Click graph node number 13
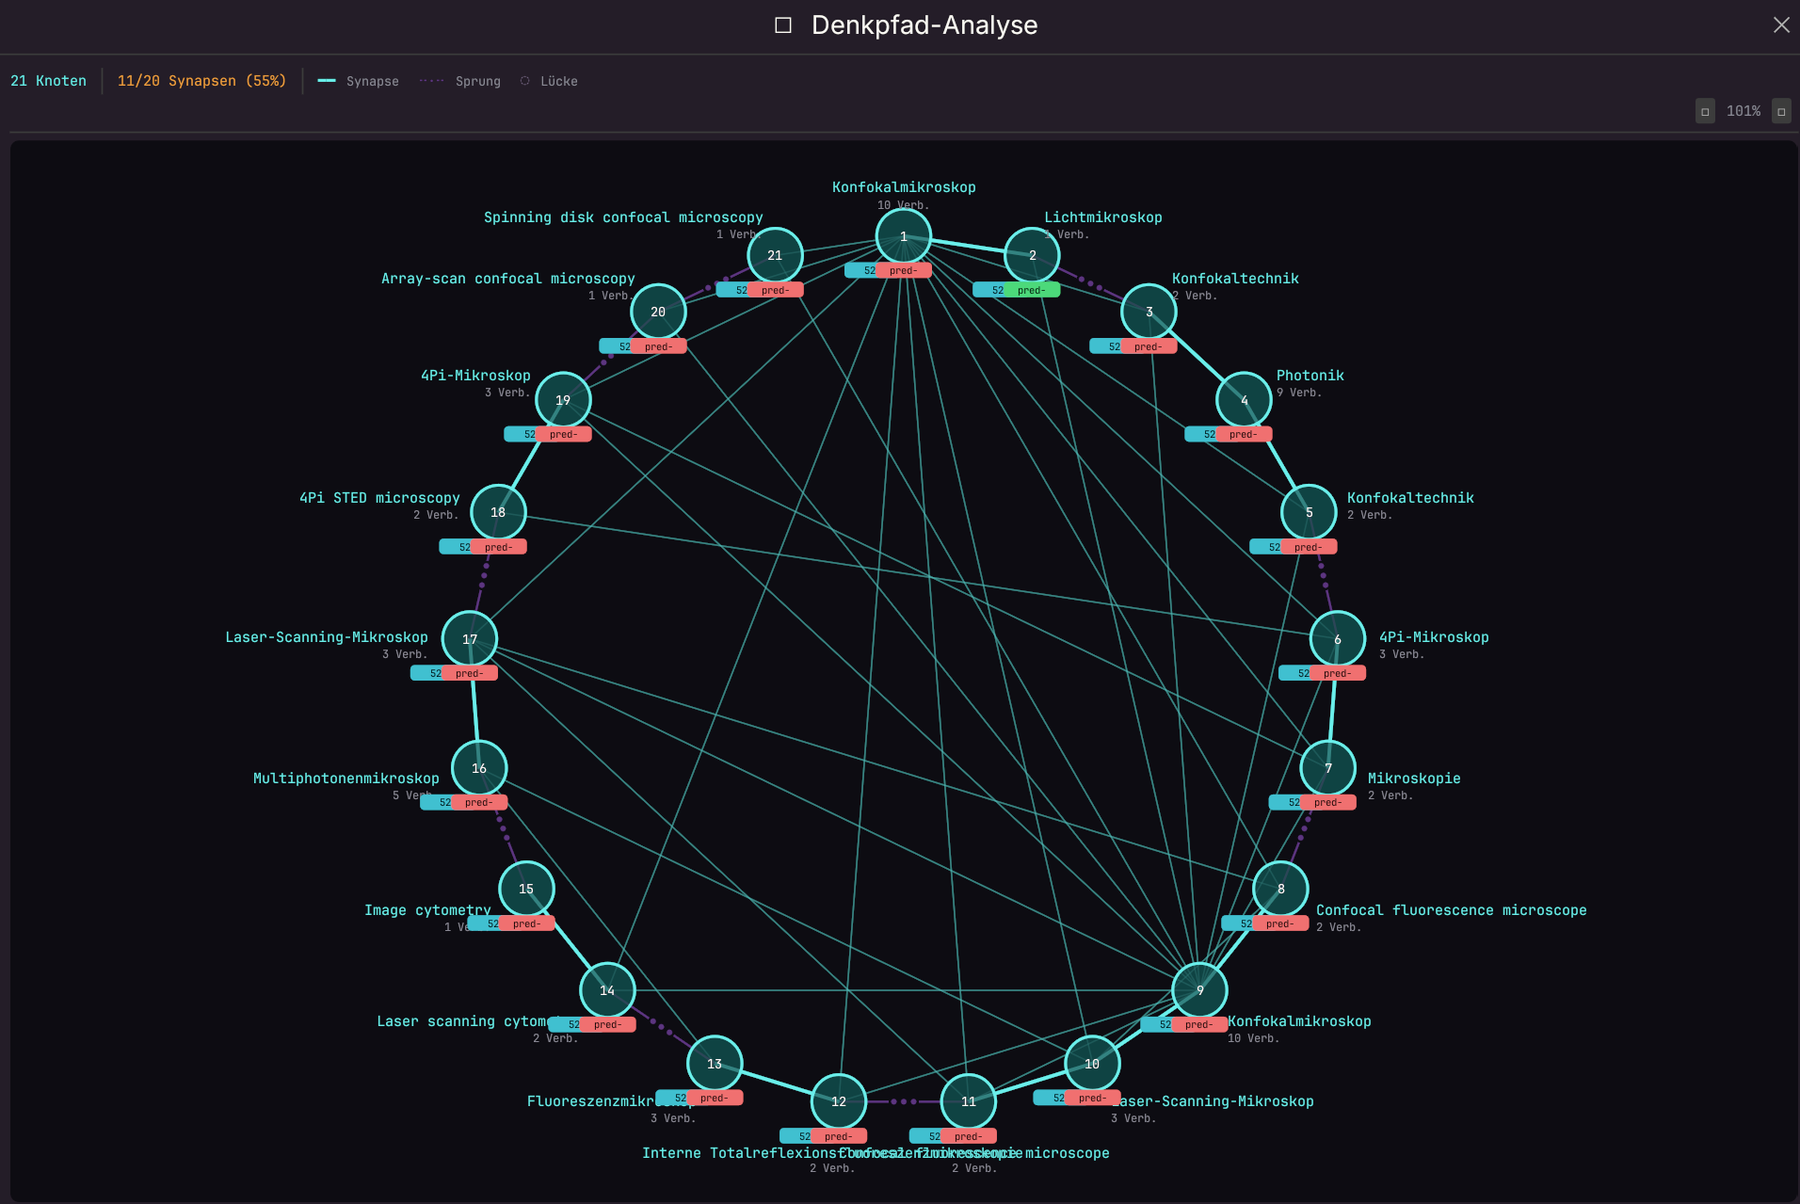The height and width of the screenshot is (1204, 1800). (714, 1064)
